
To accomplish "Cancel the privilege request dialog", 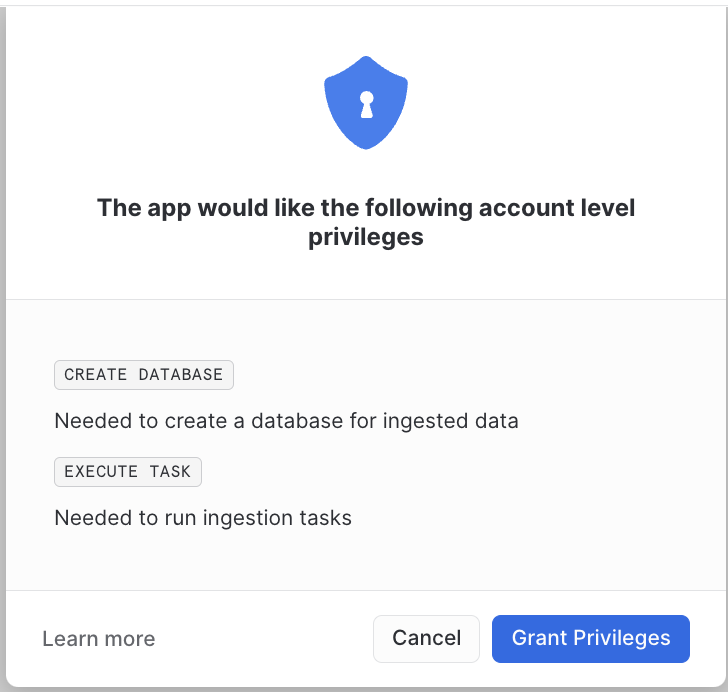I will [x=426, y=639].
